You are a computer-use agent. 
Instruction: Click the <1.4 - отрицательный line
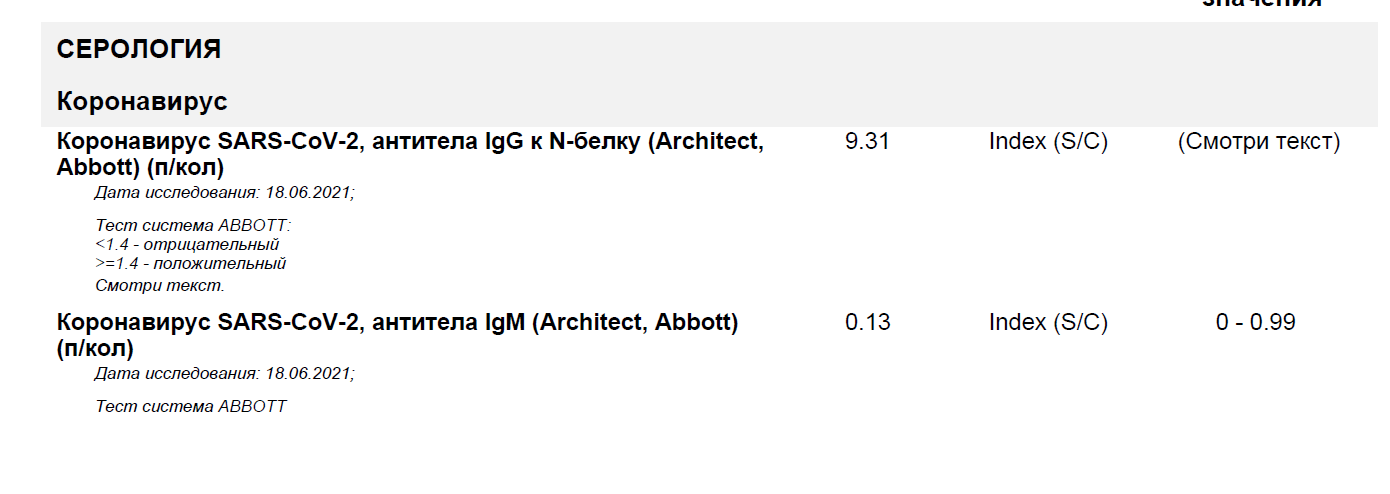pyautogui.click(x=187, y=244)
